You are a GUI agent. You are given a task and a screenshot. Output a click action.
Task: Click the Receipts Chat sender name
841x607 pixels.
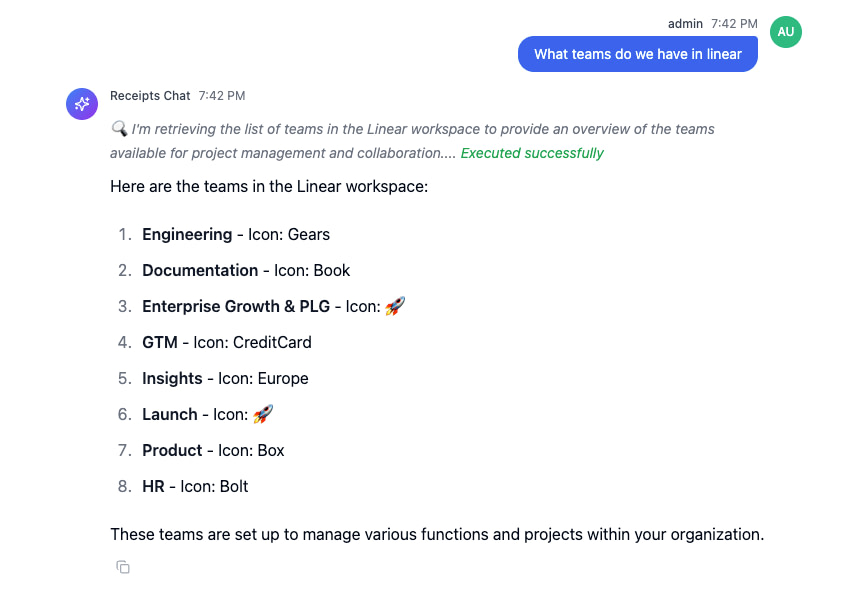click(150, 95)
